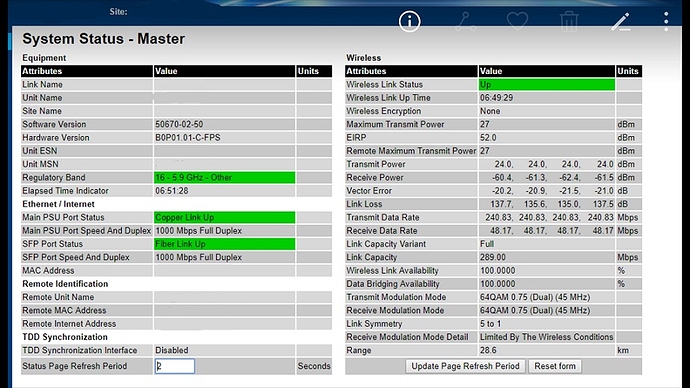Click the Regulatory Band '16 - 5.9 GHz - Other' value
This screenshot has height=388, width=690.
224,178
